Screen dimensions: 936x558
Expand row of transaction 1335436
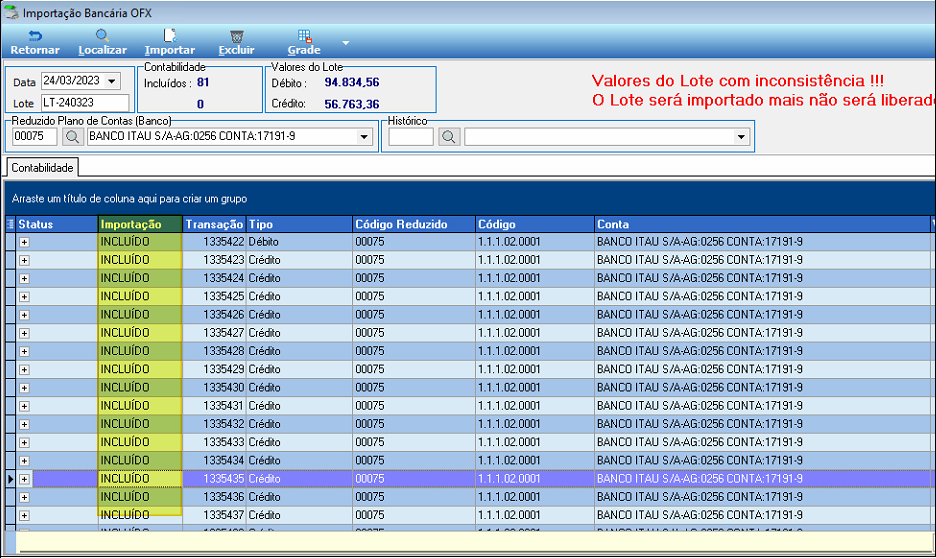24,497
